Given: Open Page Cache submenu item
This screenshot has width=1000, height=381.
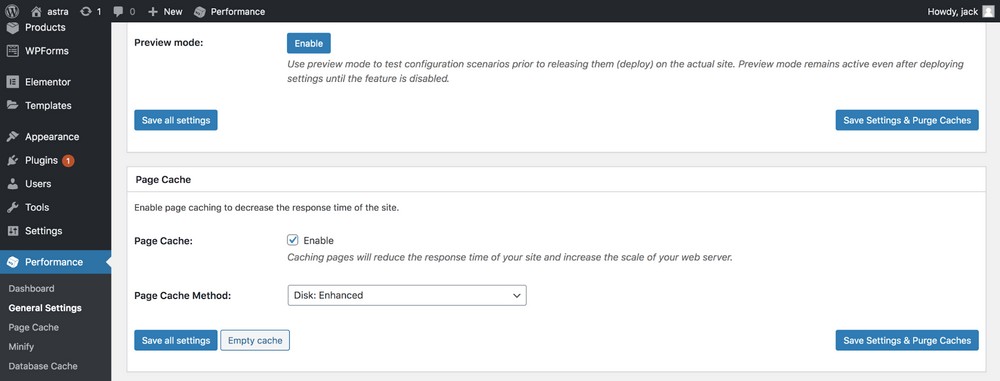Looking at the screenshot, I should click(34, 327).
